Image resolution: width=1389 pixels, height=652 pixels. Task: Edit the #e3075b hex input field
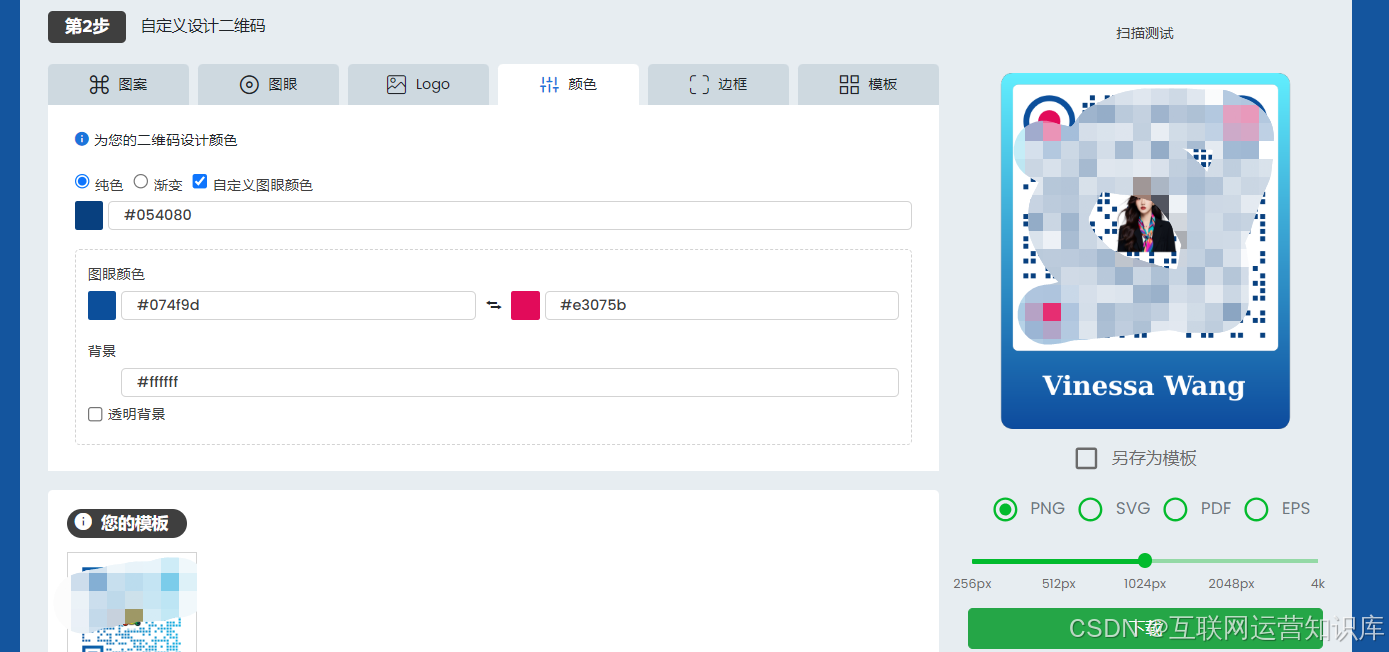pos(722,305)
